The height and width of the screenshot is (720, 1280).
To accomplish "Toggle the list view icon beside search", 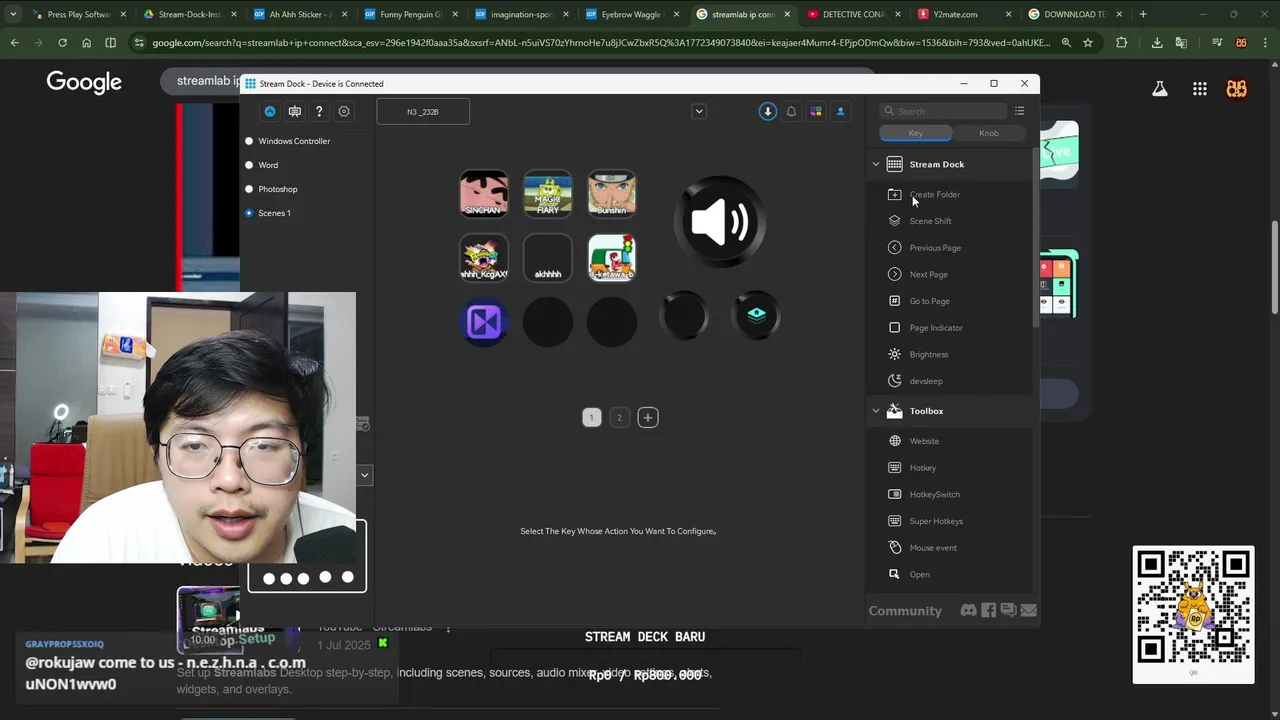I will point(1019,111).
